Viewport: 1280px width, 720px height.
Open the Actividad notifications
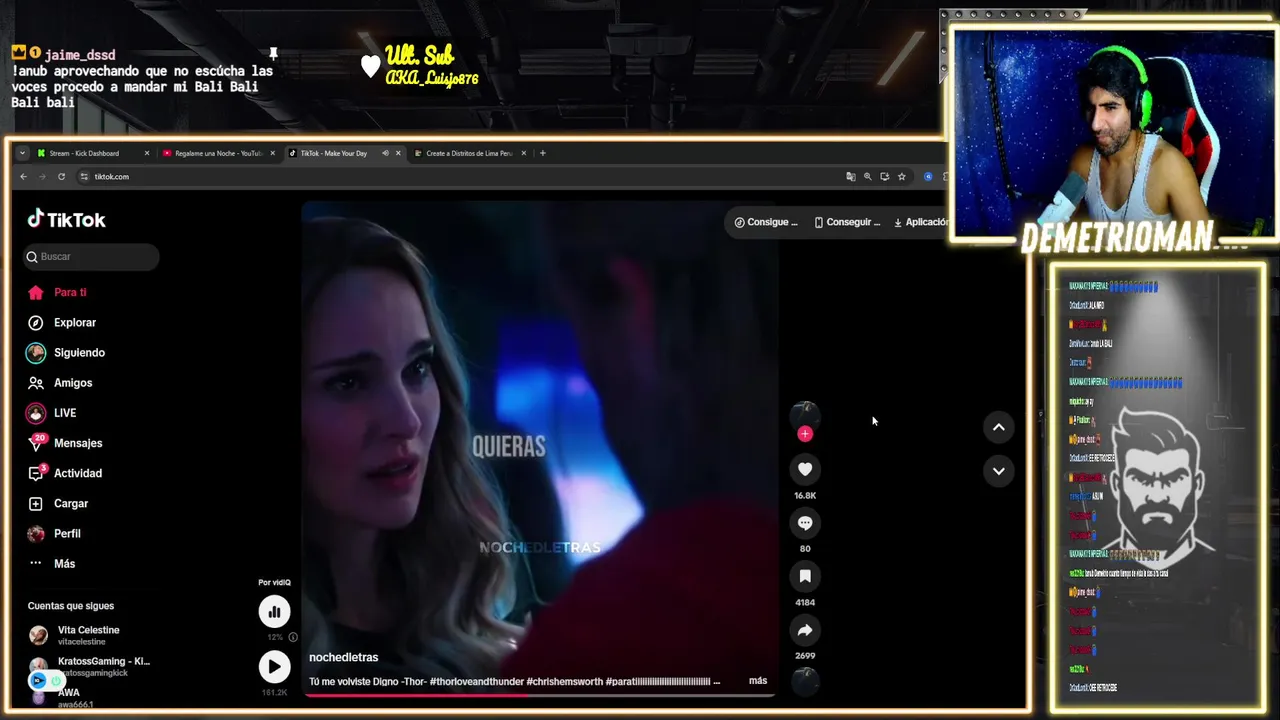(x=77, y=473)
